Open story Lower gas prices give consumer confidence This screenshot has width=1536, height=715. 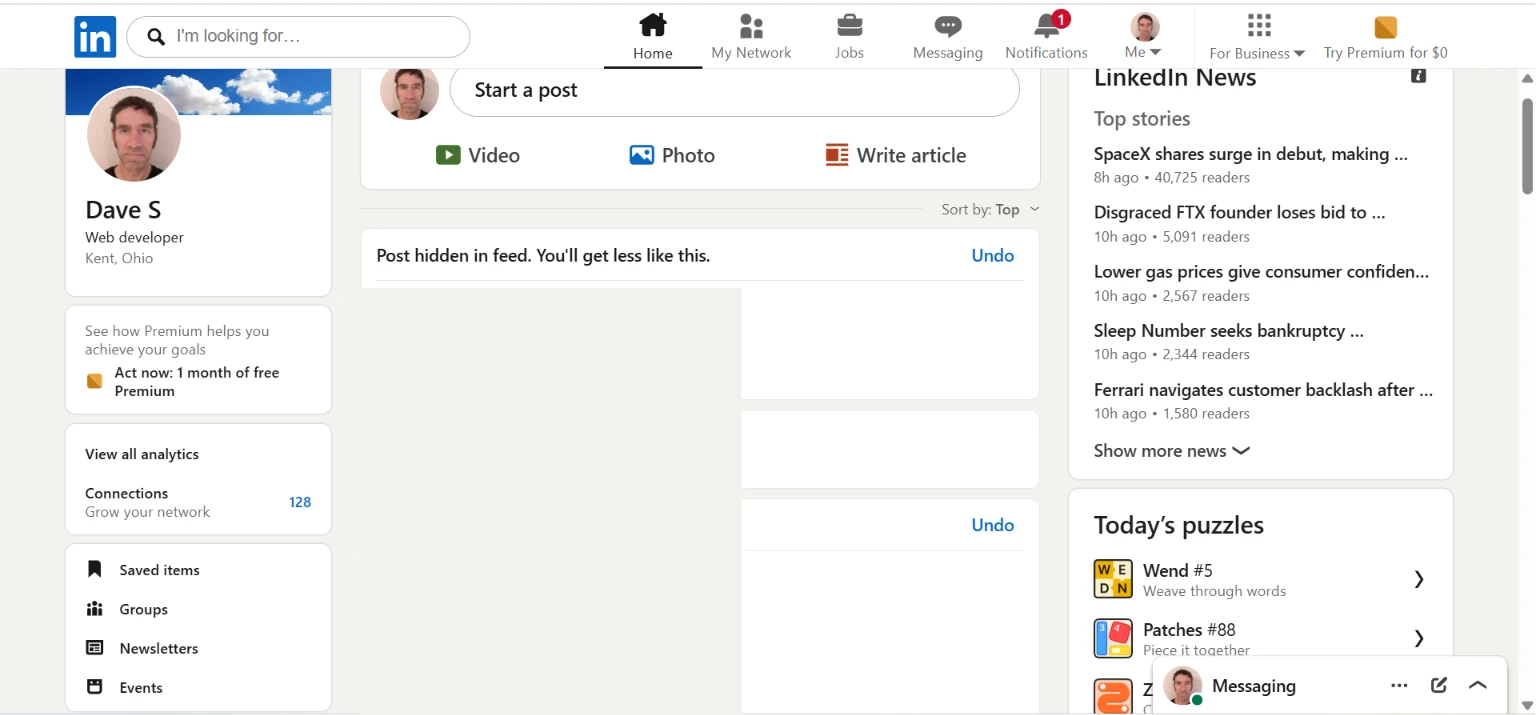pyautogui.click(x=1262, y=271)
